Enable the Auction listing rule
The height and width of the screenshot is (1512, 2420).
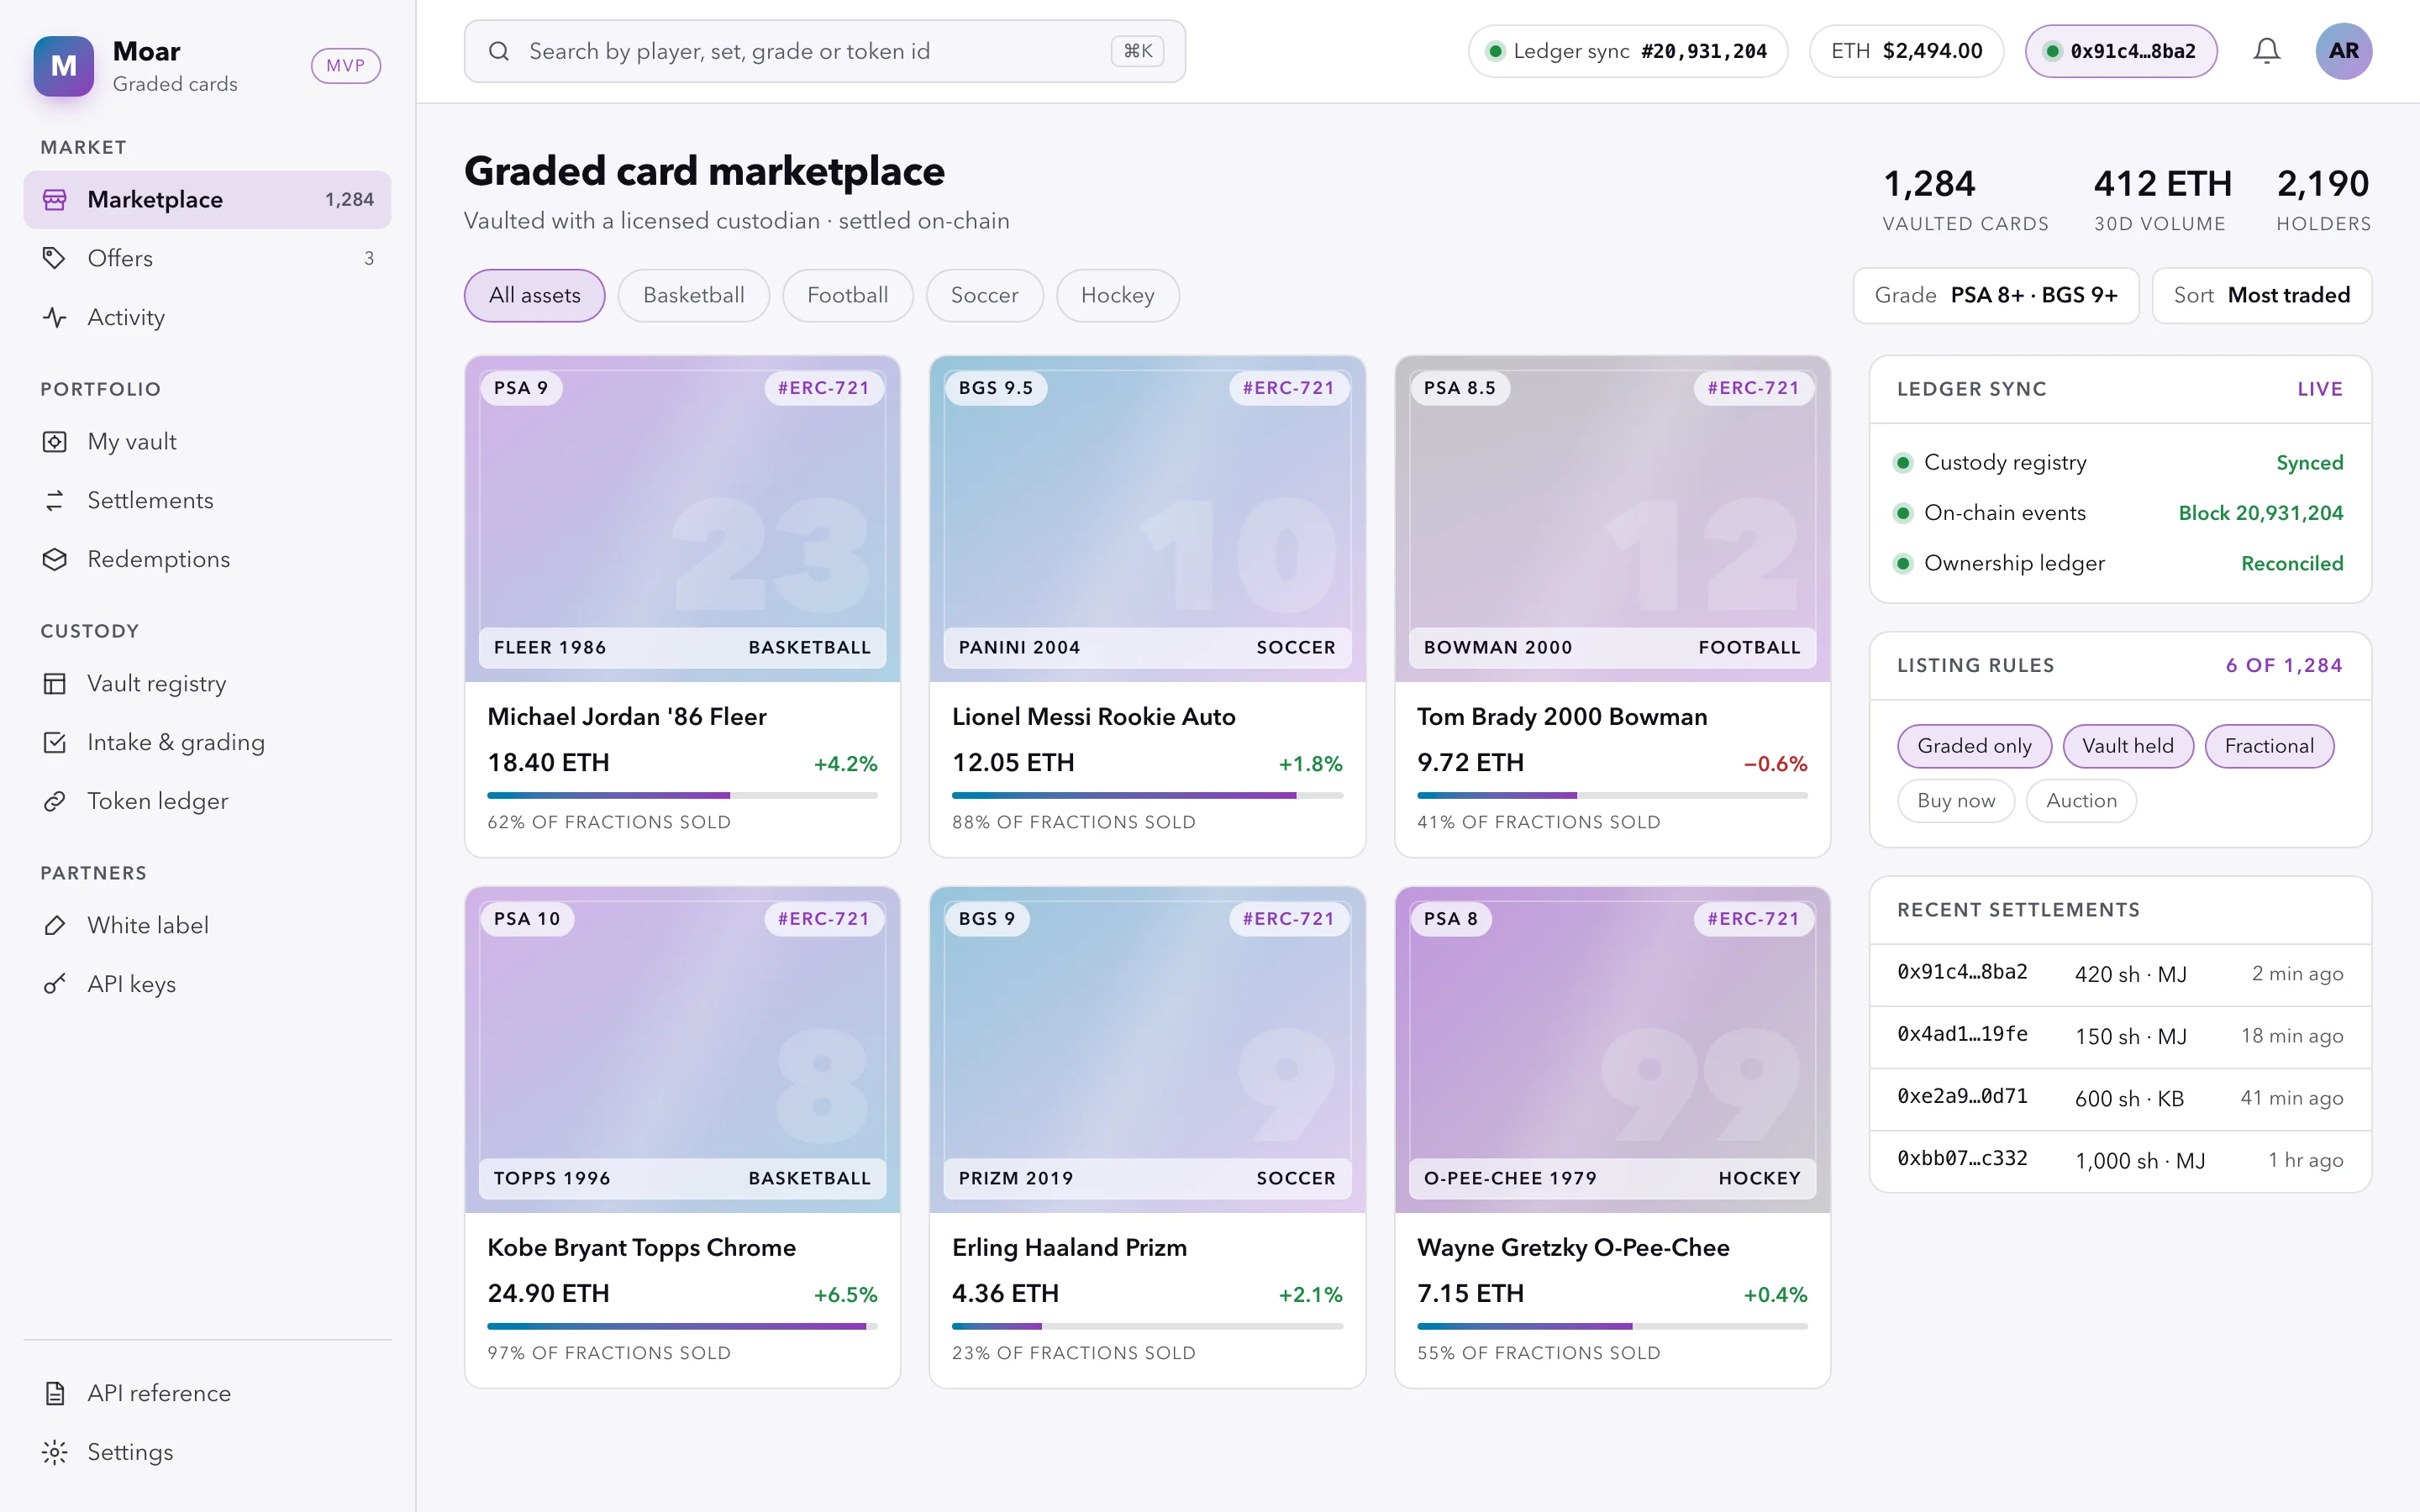(x=2081, y=801)
